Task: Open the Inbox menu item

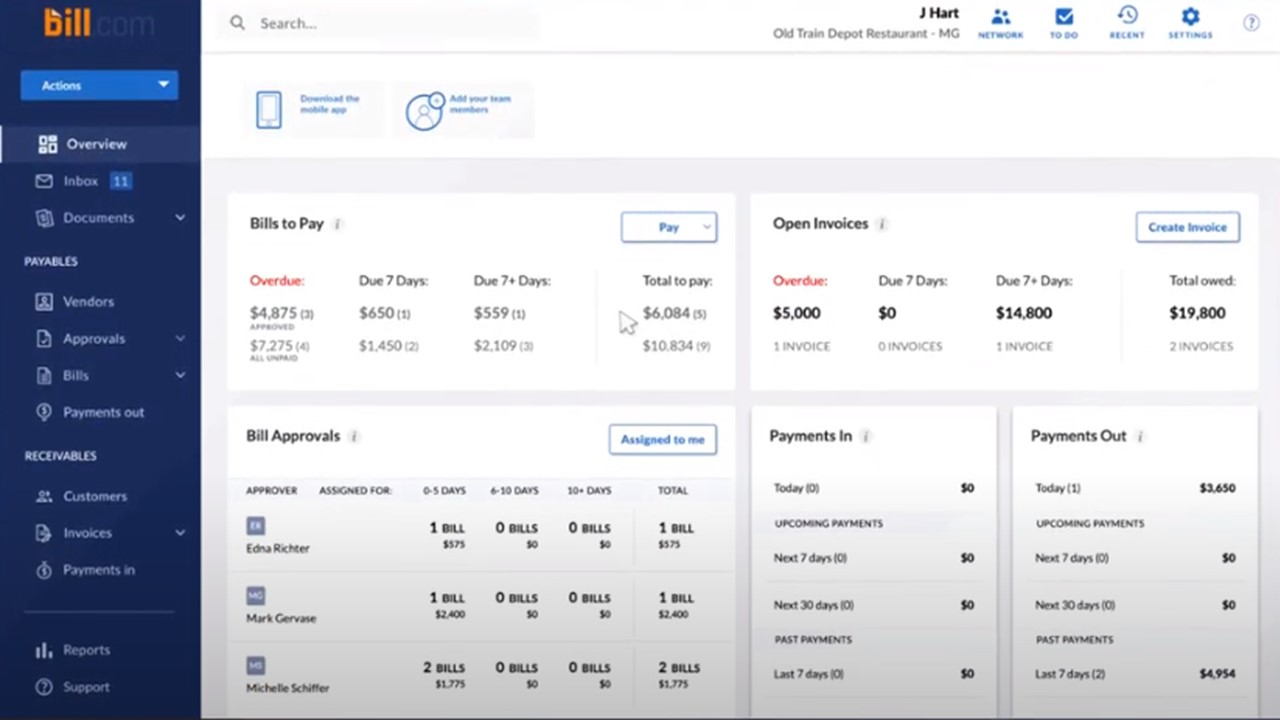Action: pos(80,181)
